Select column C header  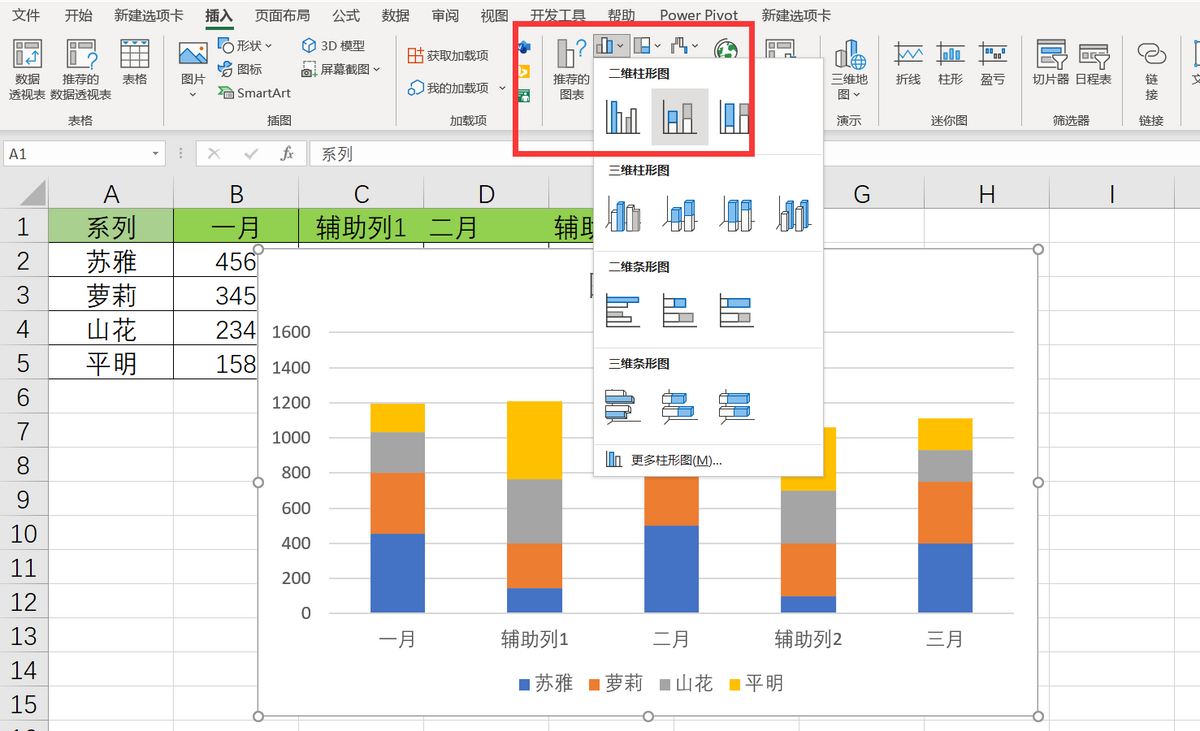pos(361,194)
